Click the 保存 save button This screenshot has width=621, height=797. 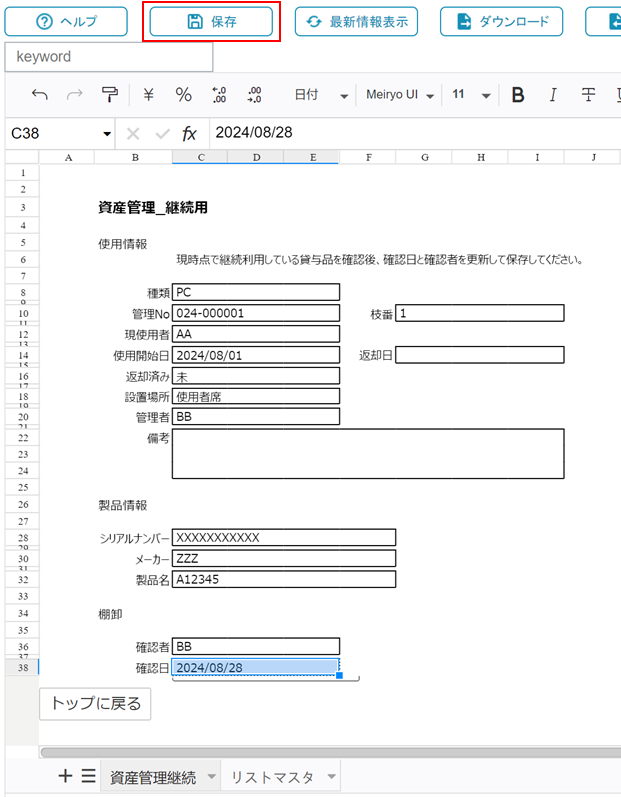(x=211, y=21)
